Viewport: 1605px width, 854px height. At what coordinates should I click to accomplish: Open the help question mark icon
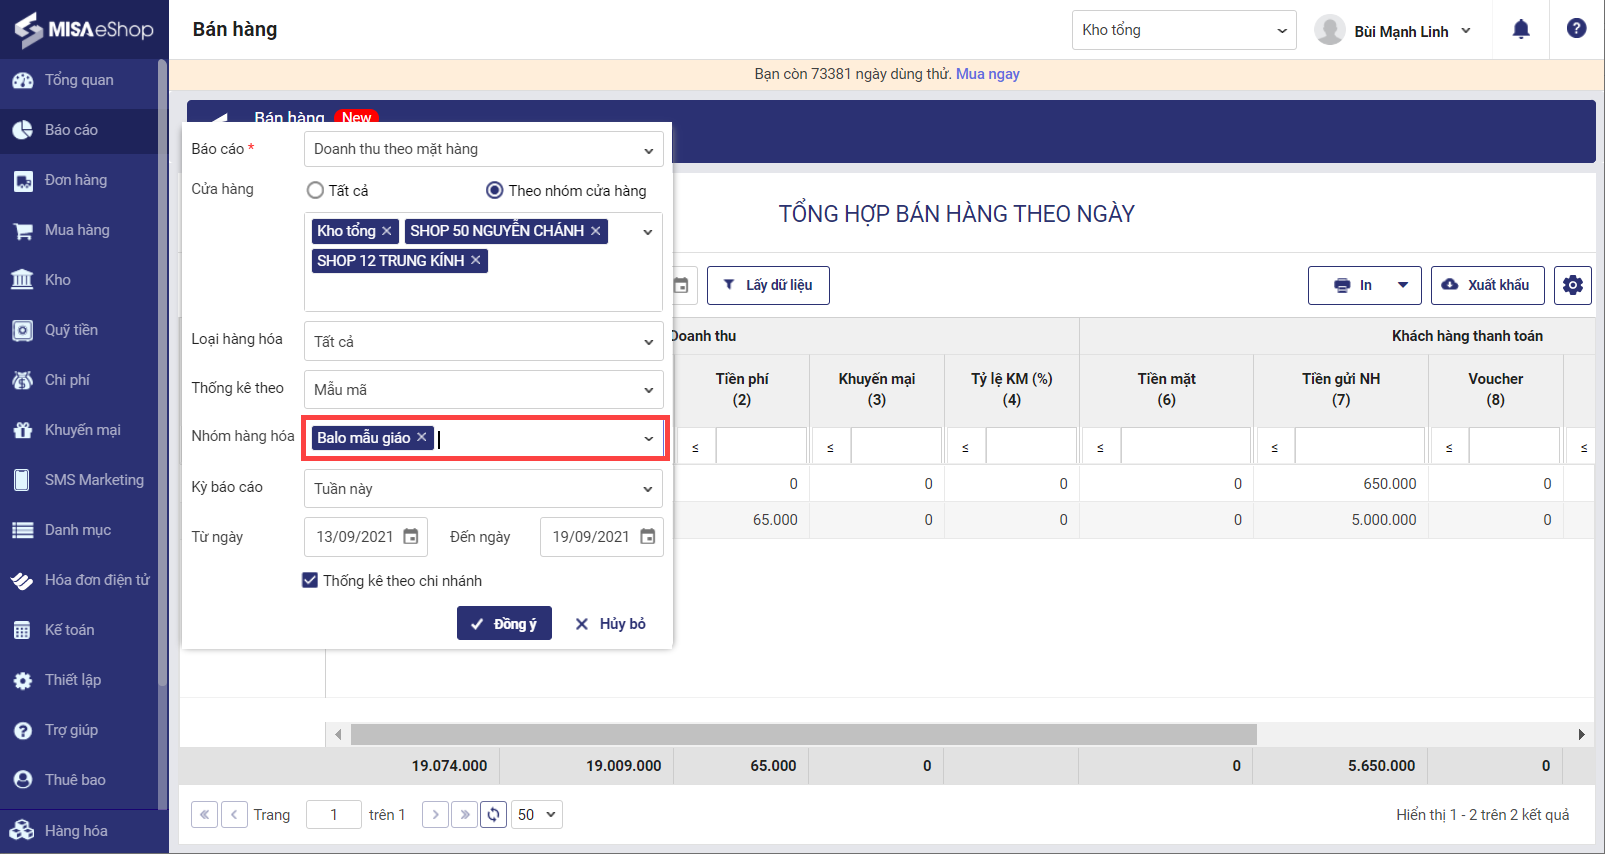click(x=1576, y=29)
